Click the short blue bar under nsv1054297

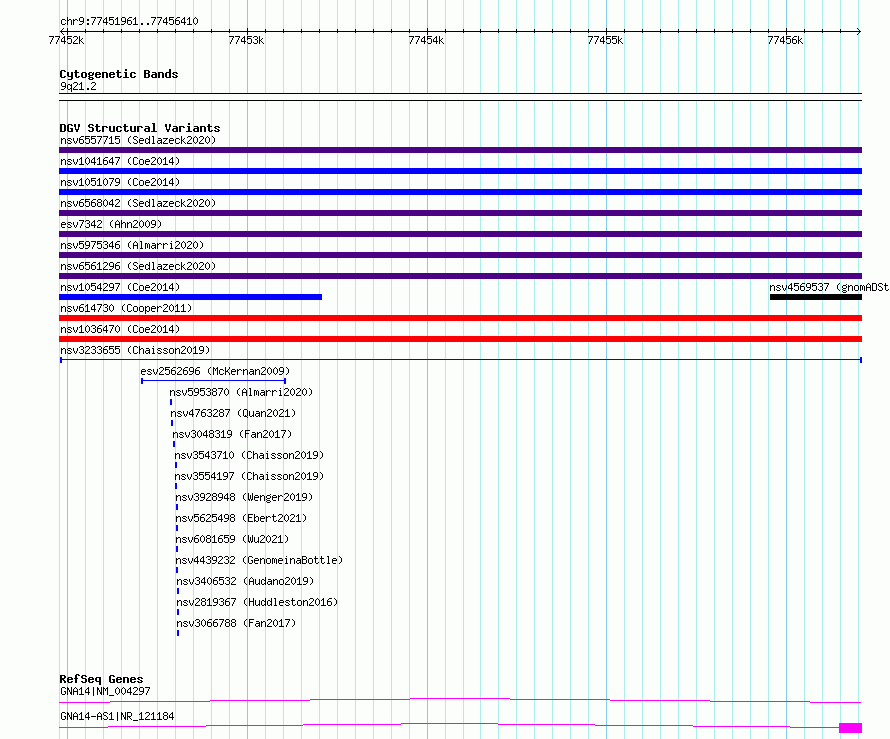[190, 297]
